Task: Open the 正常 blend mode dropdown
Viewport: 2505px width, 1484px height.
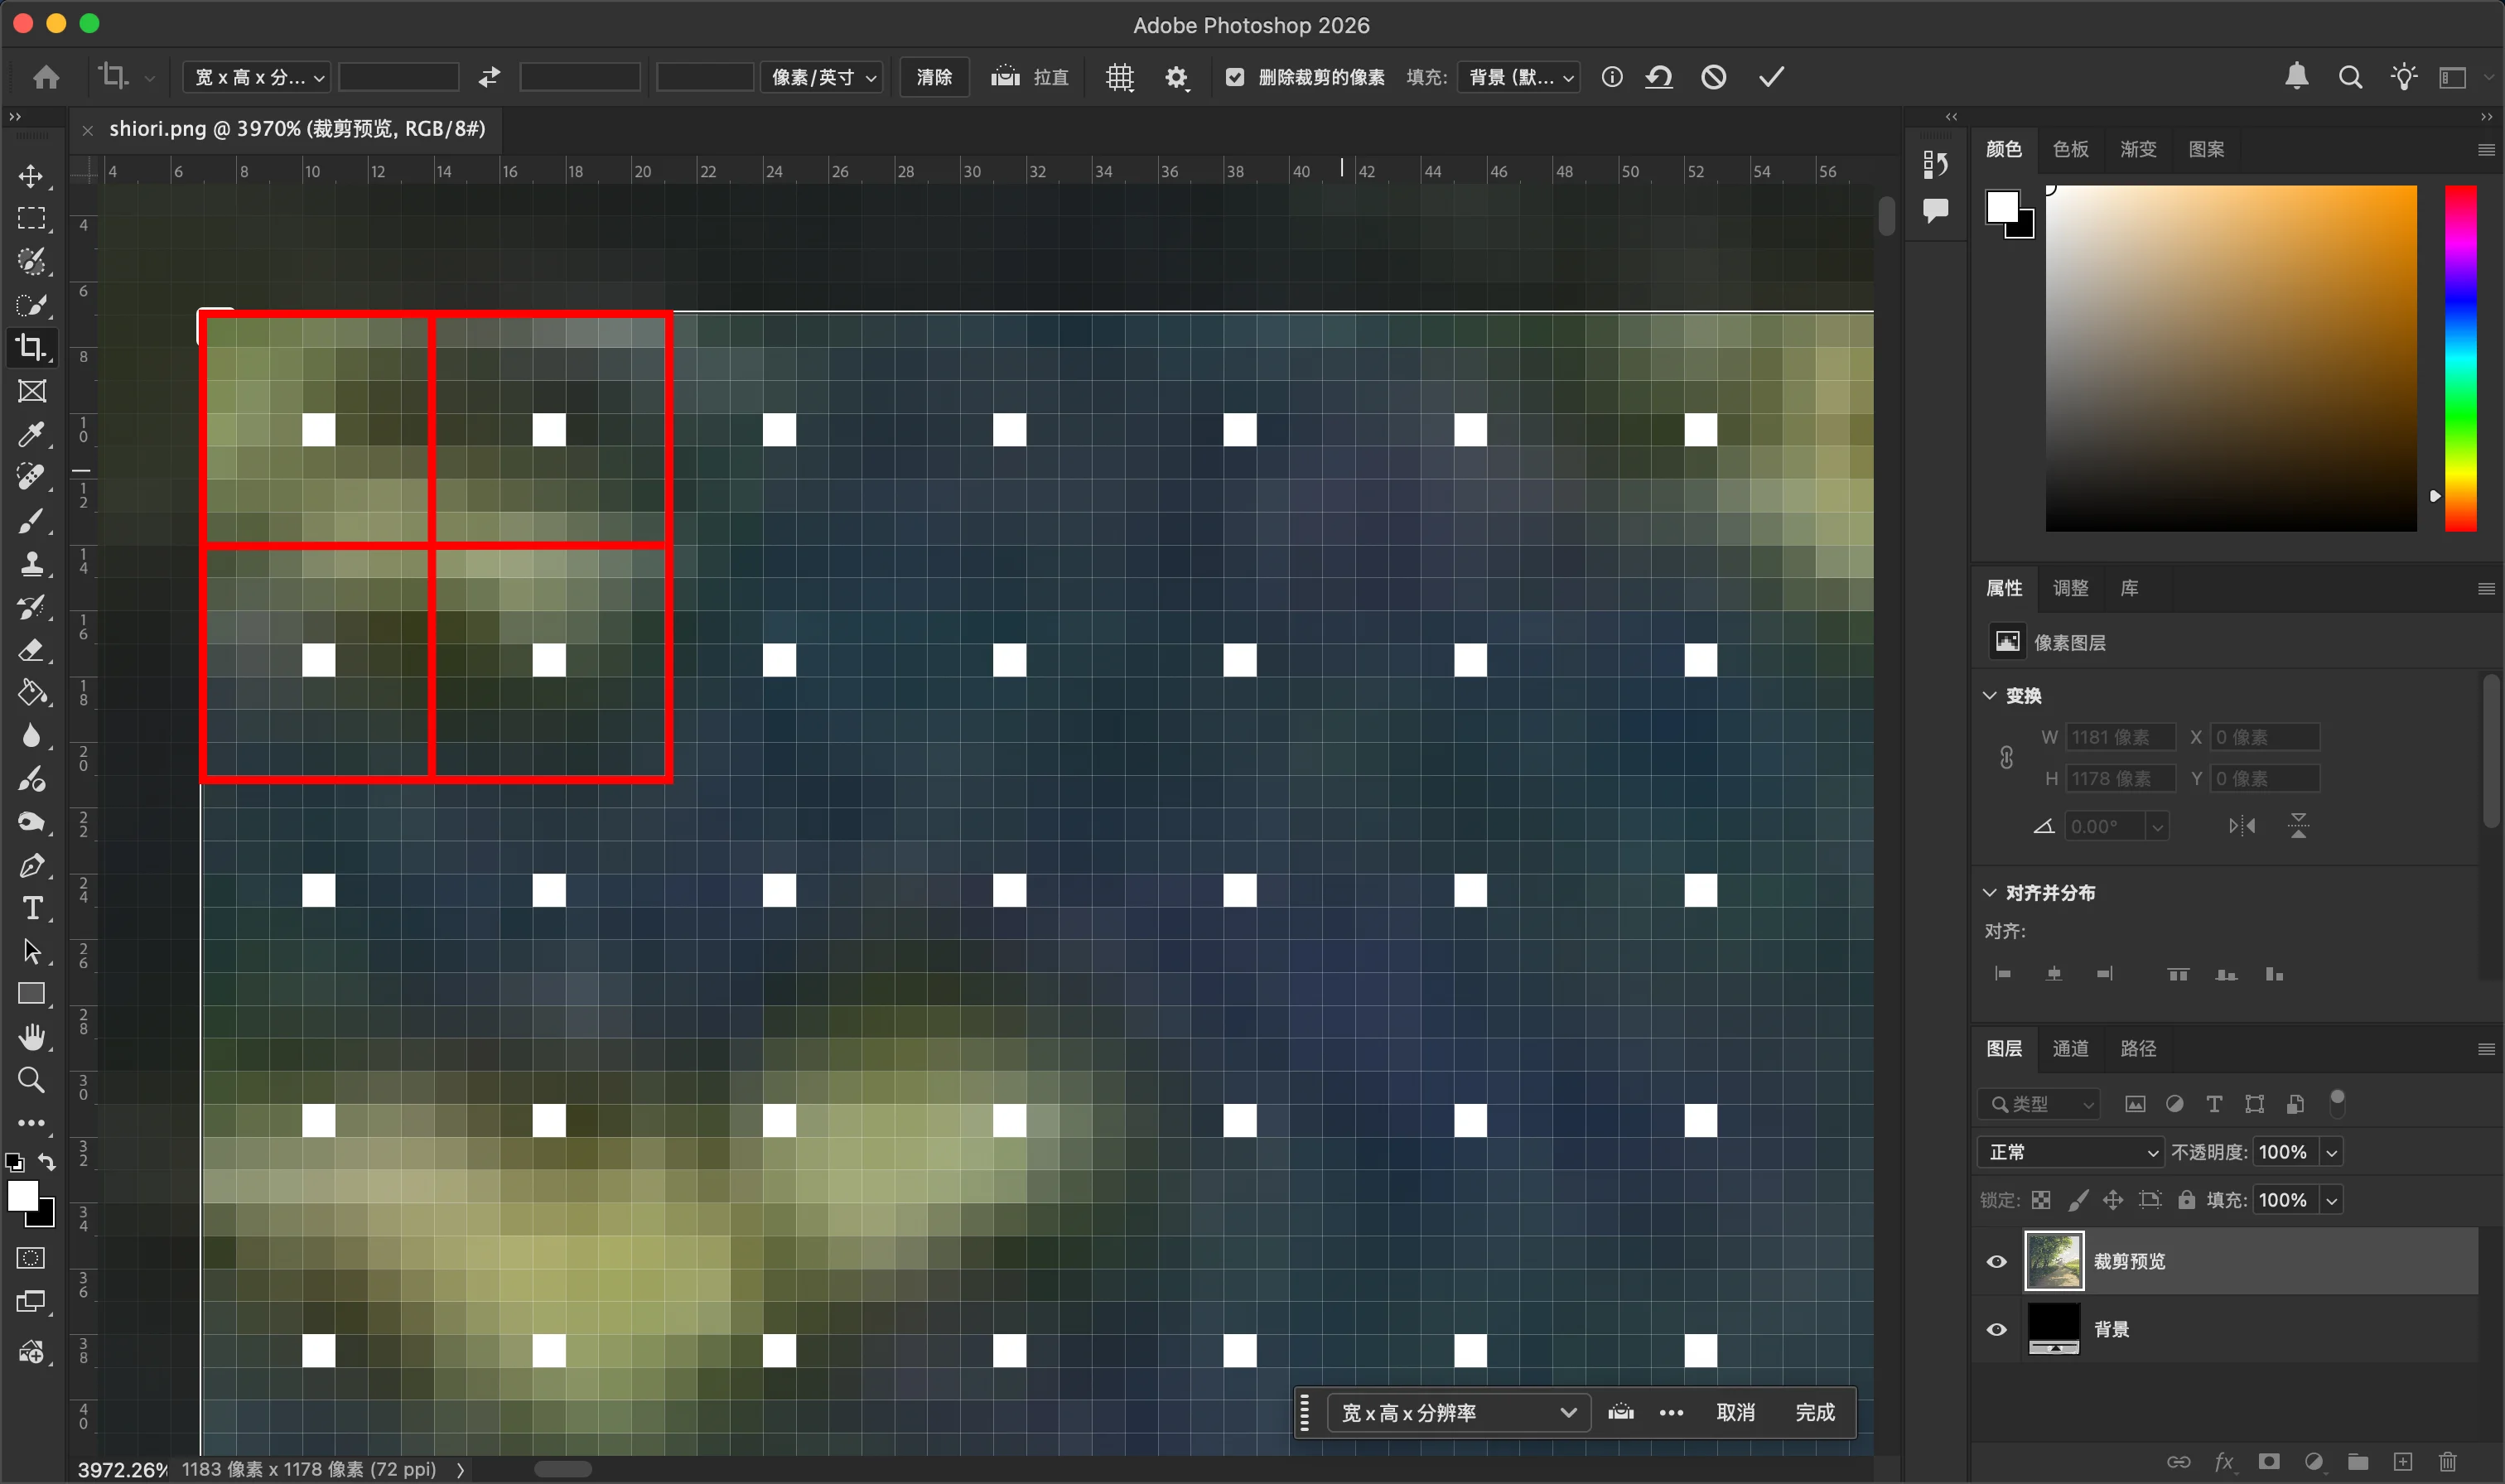Action: (x=2069, y=1152)
